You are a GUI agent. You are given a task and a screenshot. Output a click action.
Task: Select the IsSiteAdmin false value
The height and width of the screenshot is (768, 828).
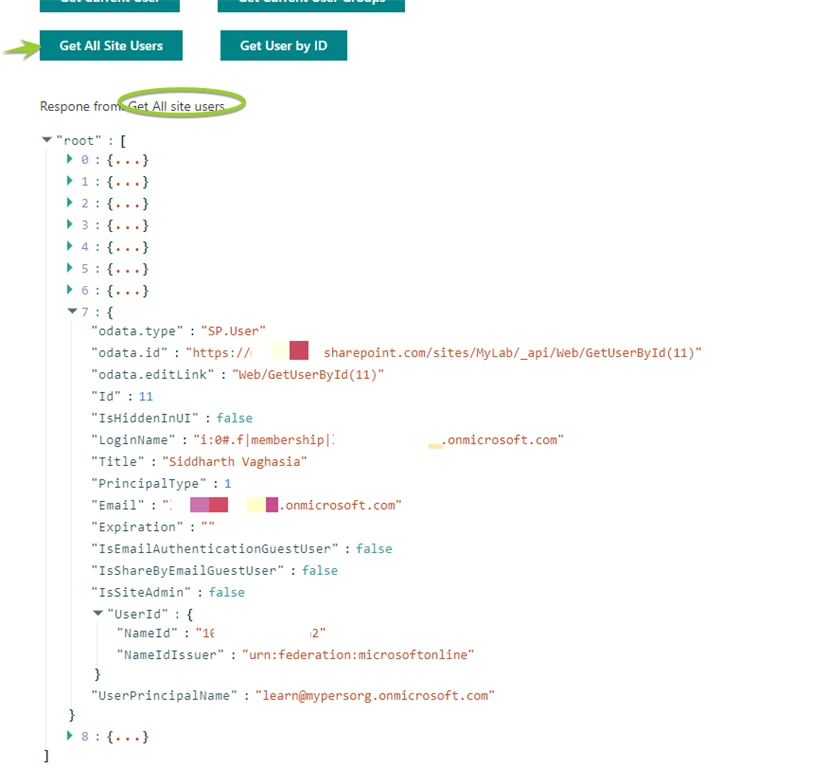[227, 592]
